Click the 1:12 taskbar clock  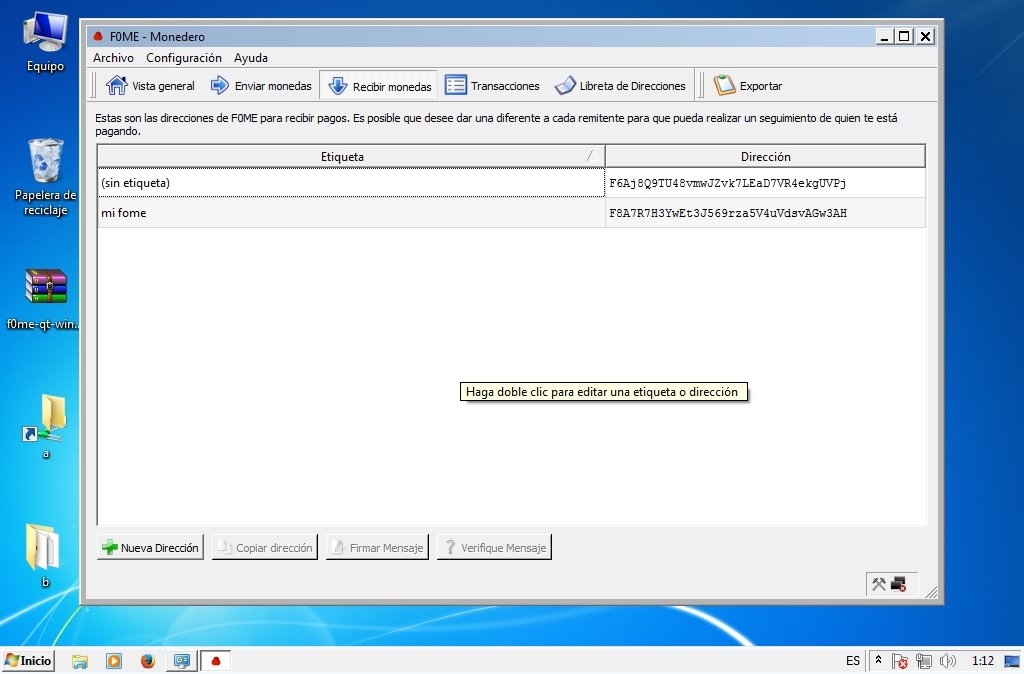pyautogui.click(x=982, y=661)
